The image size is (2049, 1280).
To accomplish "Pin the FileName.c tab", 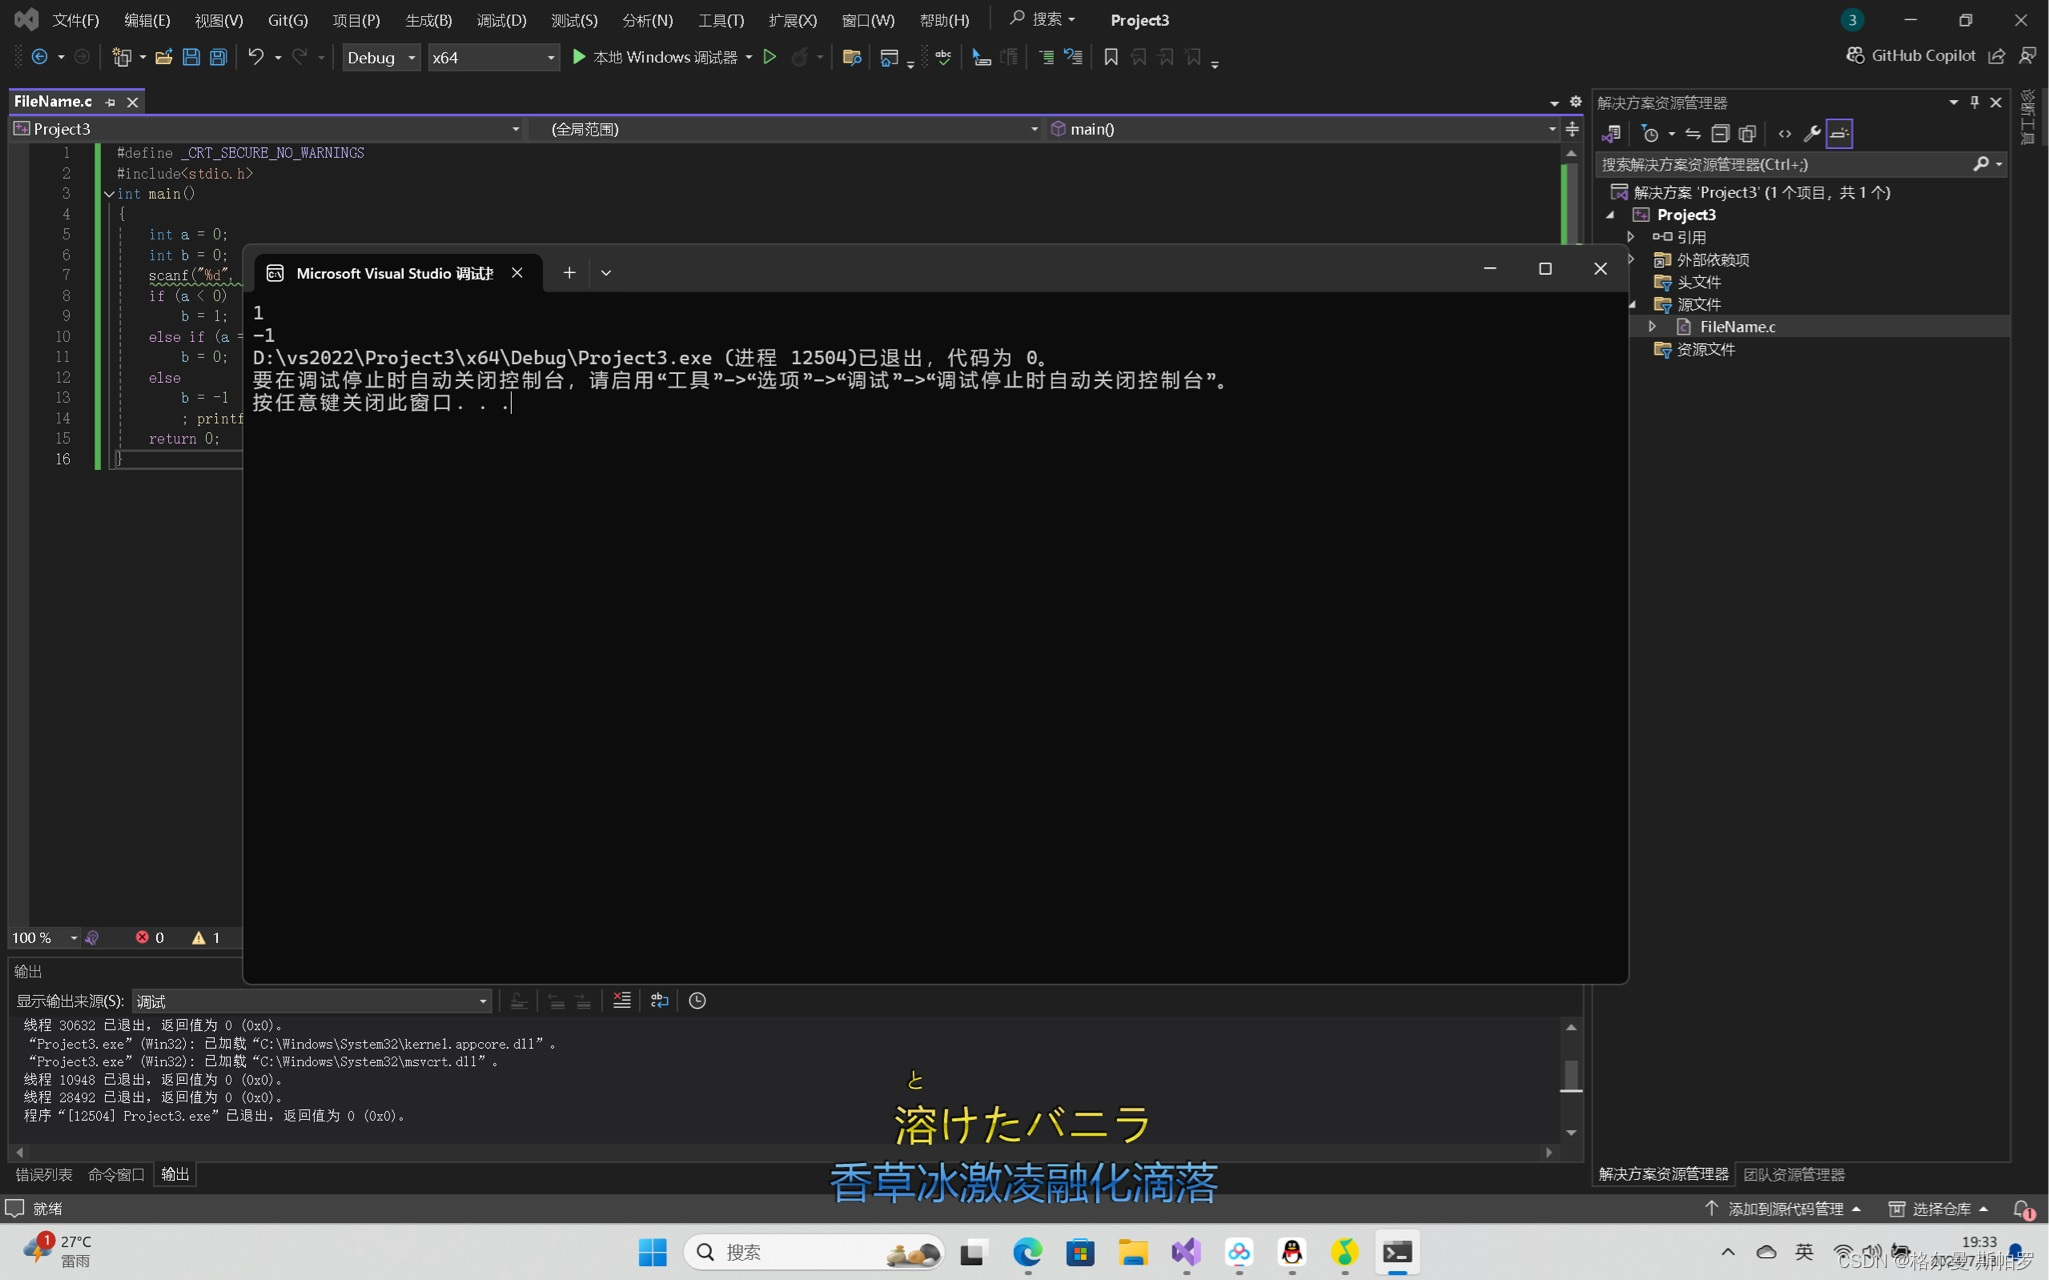I will [x=110, y=102].
